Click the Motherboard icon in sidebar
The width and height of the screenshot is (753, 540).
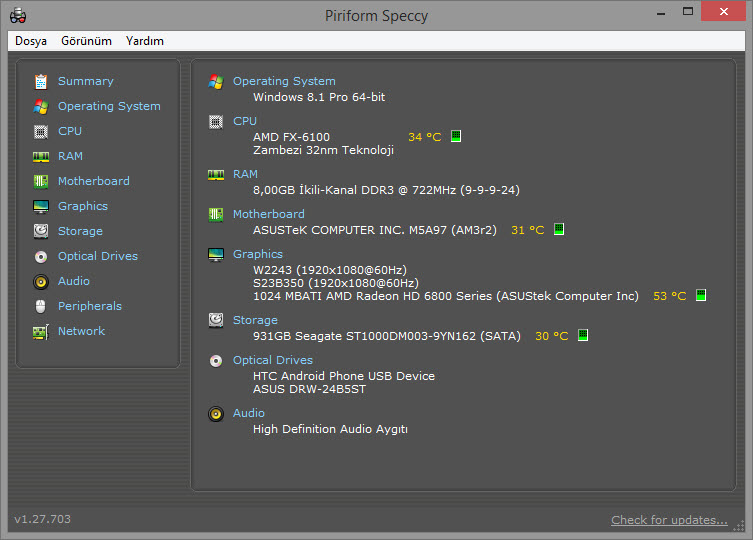coord(41,182)
